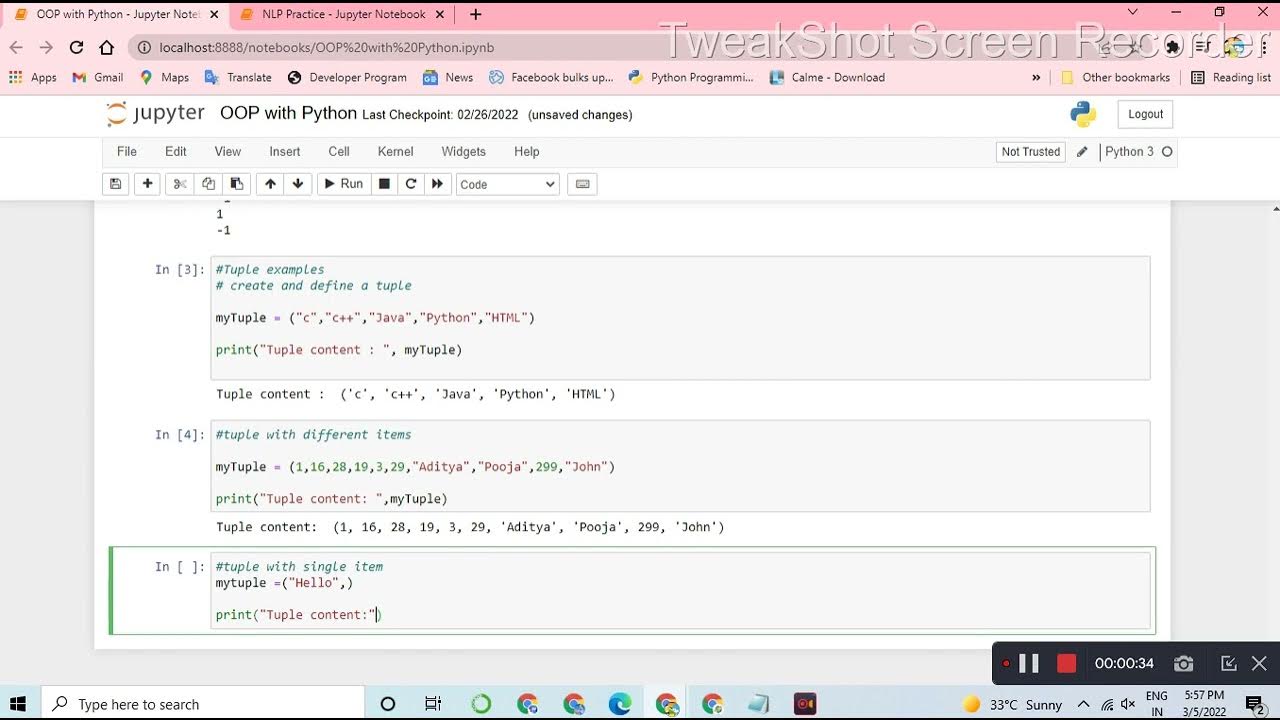Select the OOP with Python browser tab

tap(115, 14)
